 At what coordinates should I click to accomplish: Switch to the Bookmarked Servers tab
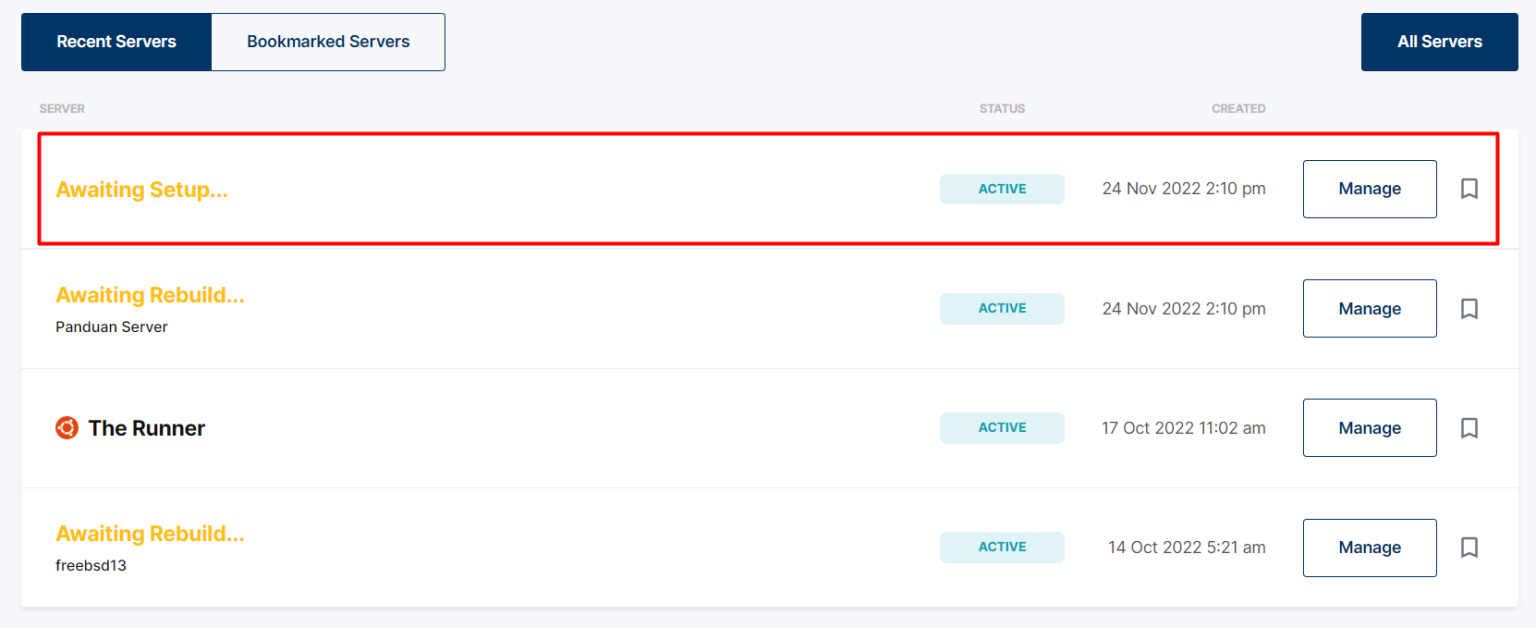(x=328, y=42)
